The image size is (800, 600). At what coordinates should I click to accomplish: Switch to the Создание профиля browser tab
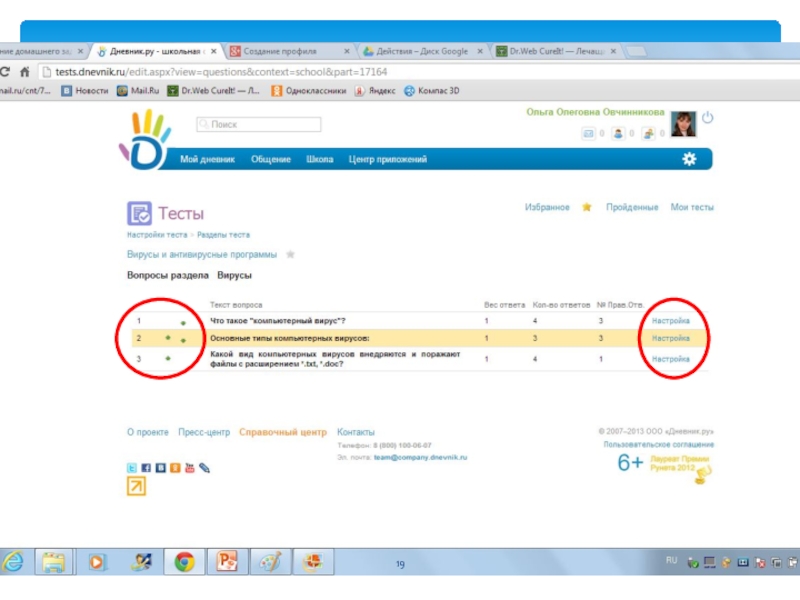(x=289, y=51)
